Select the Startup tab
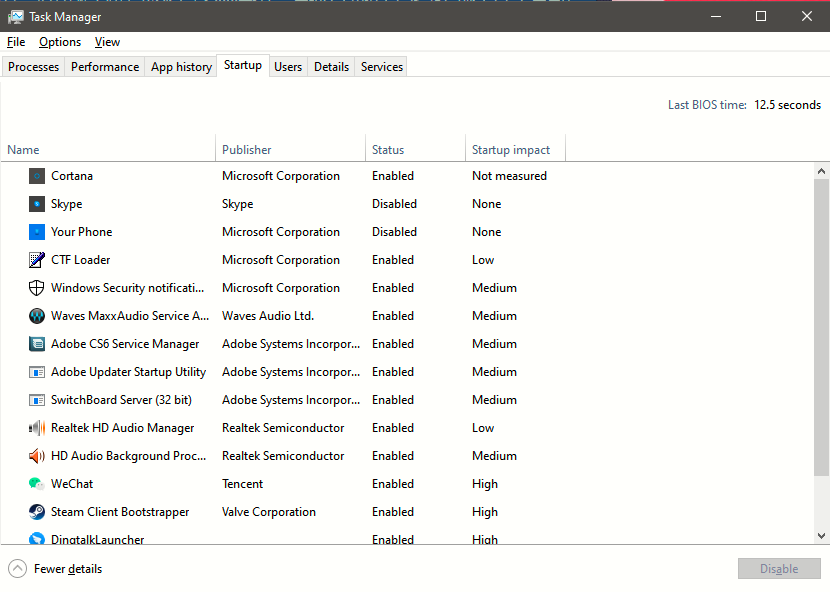Viewport: 830px width, 592px height. click(x=243, y=65)
